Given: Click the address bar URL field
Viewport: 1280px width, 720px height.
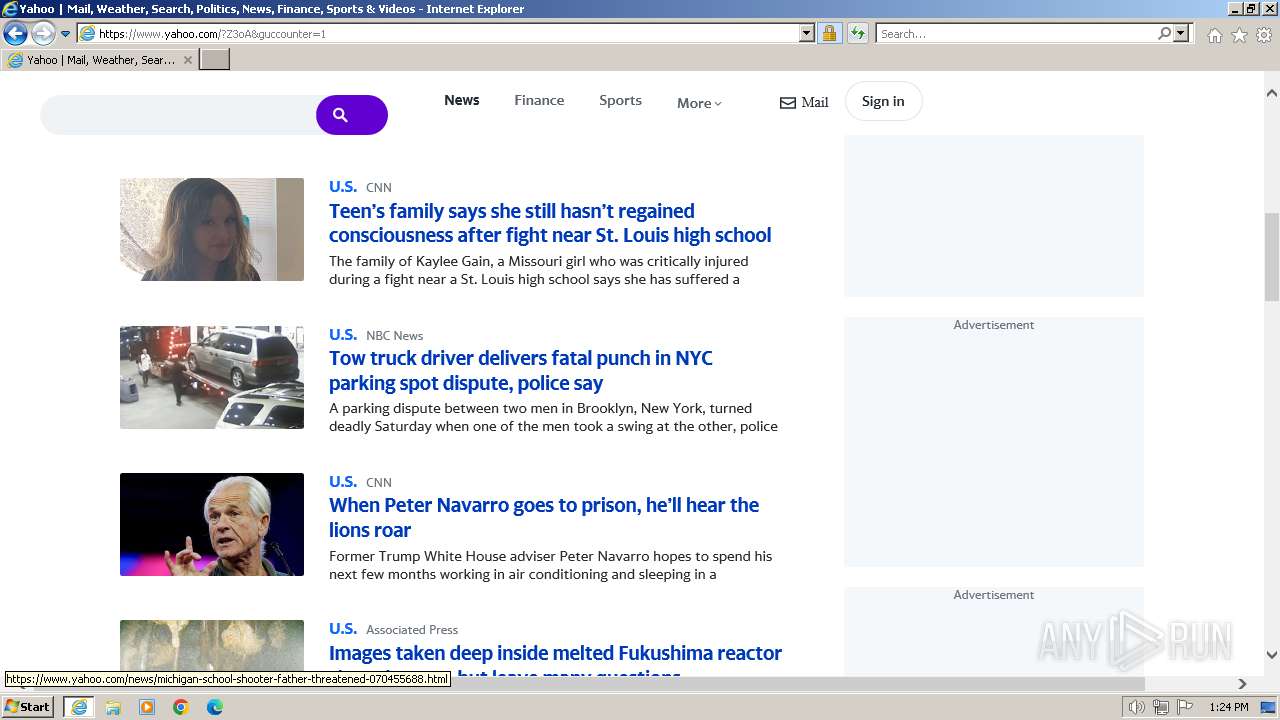Looking at the screenshot, I should point(438,34).
